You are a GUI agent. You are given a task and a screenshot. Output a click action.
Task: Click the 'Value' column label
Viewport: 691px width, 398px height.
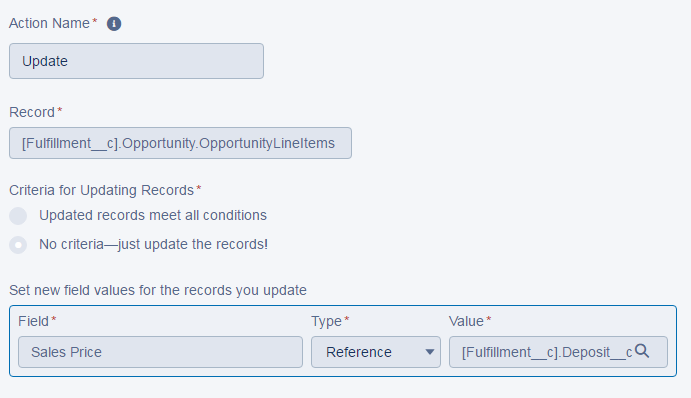(x=466, y=321)
